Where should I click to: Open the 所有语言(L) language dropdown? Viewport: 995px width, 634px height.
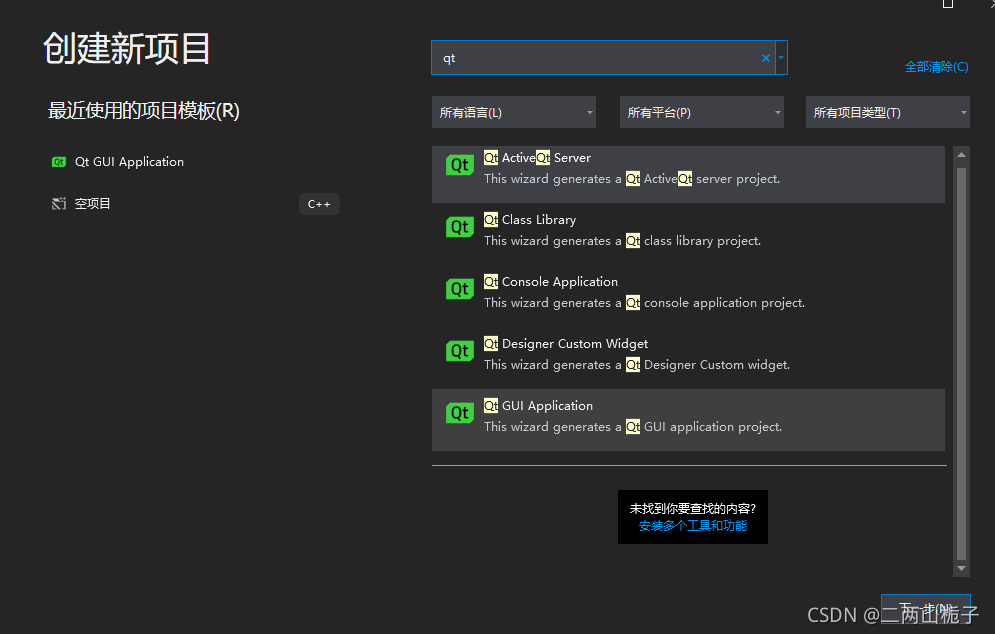click(513, 112)
